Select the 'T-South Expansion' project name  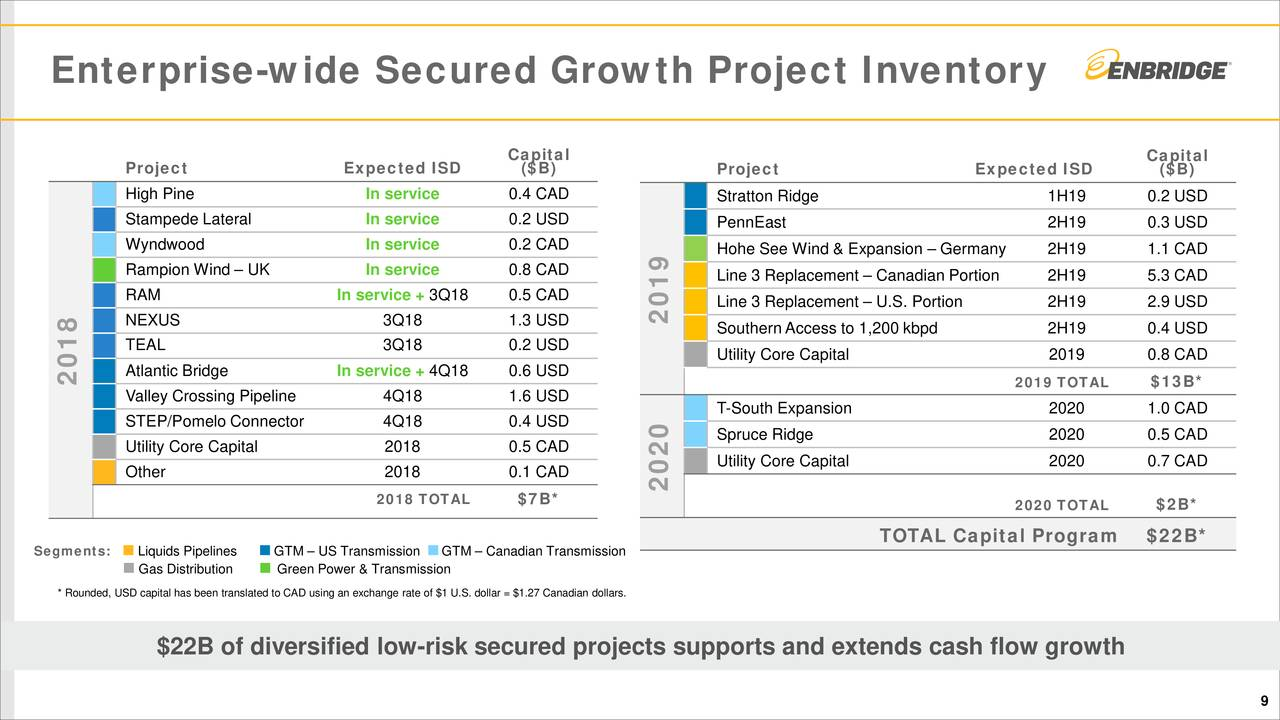pyautogui.click(x=784, y=408)
